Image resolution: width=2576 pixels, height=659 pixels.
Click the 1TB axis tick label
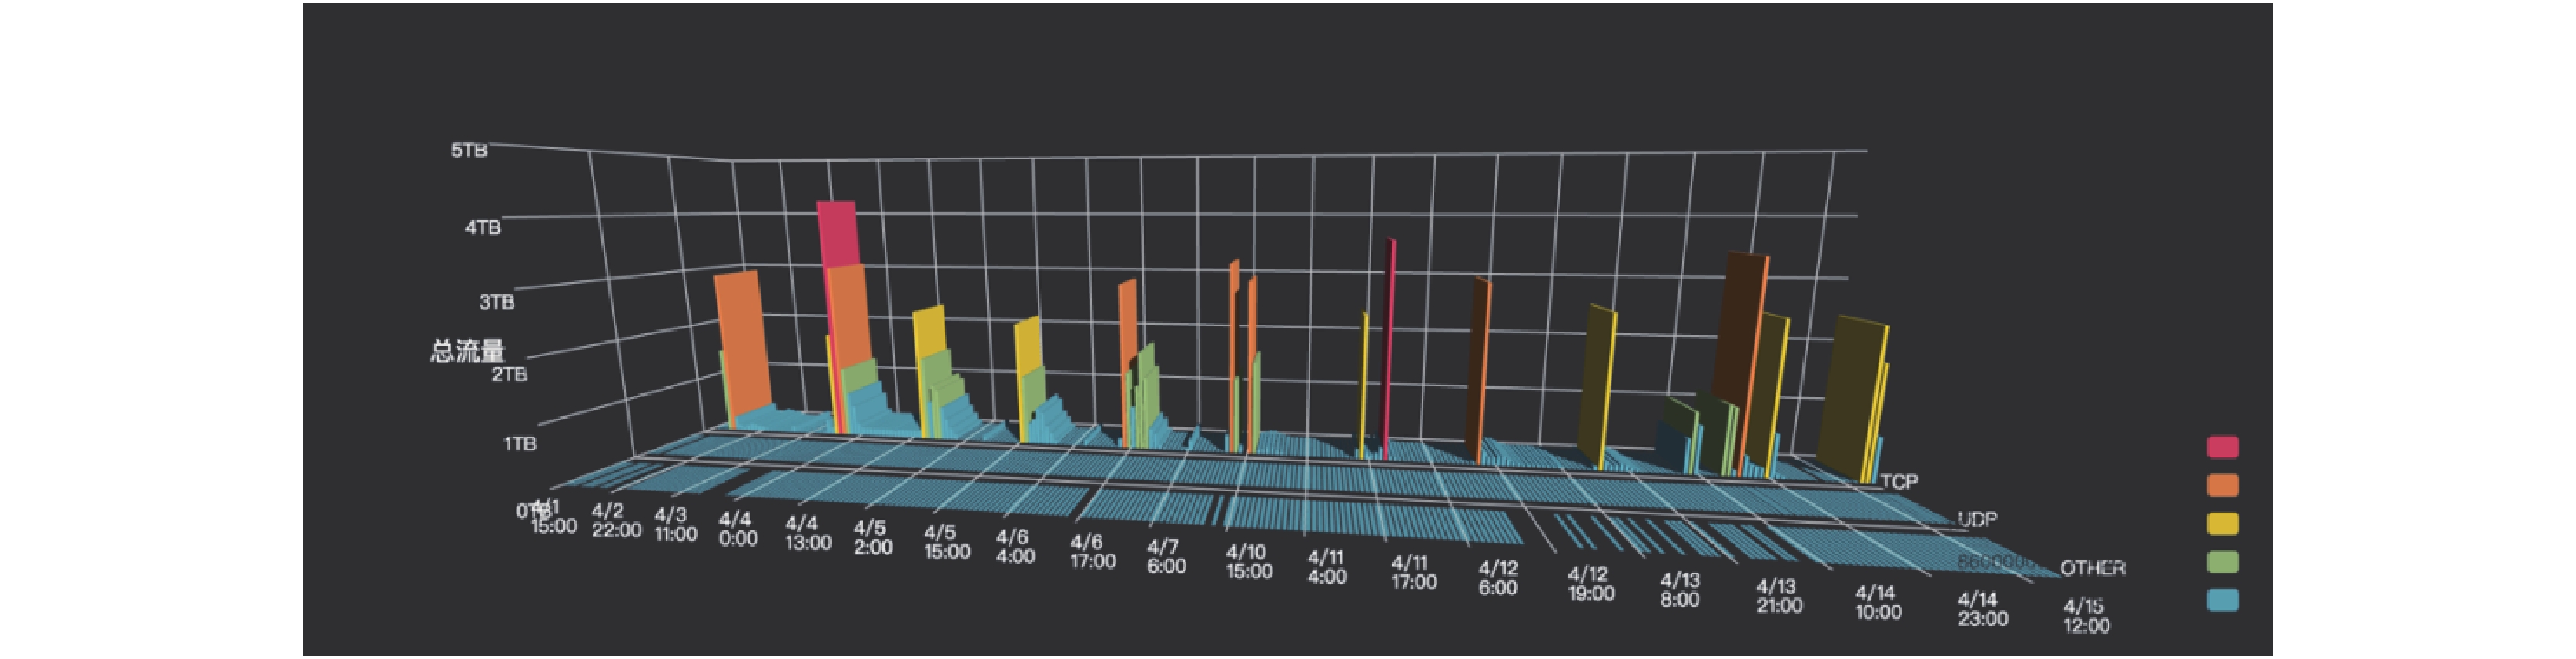[x=520, y=443]
